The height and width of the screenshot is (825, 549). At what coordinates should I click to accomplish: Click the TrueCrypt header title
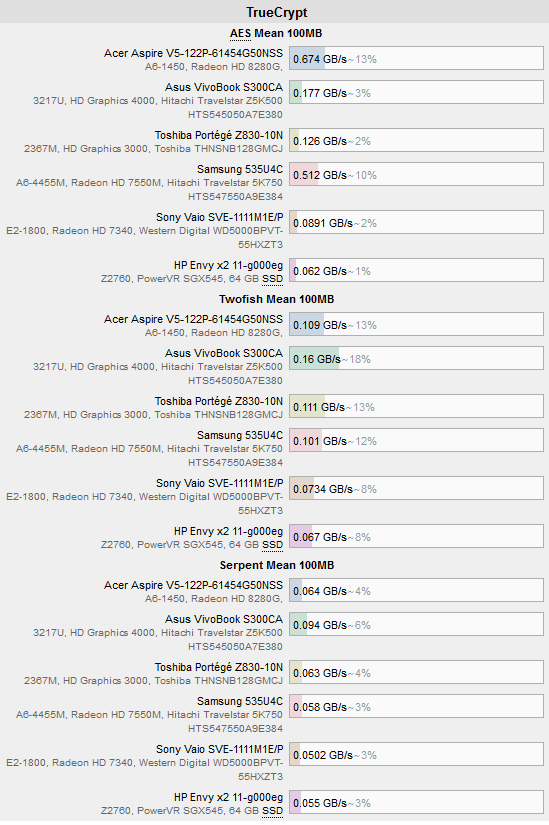pos(276,12)
